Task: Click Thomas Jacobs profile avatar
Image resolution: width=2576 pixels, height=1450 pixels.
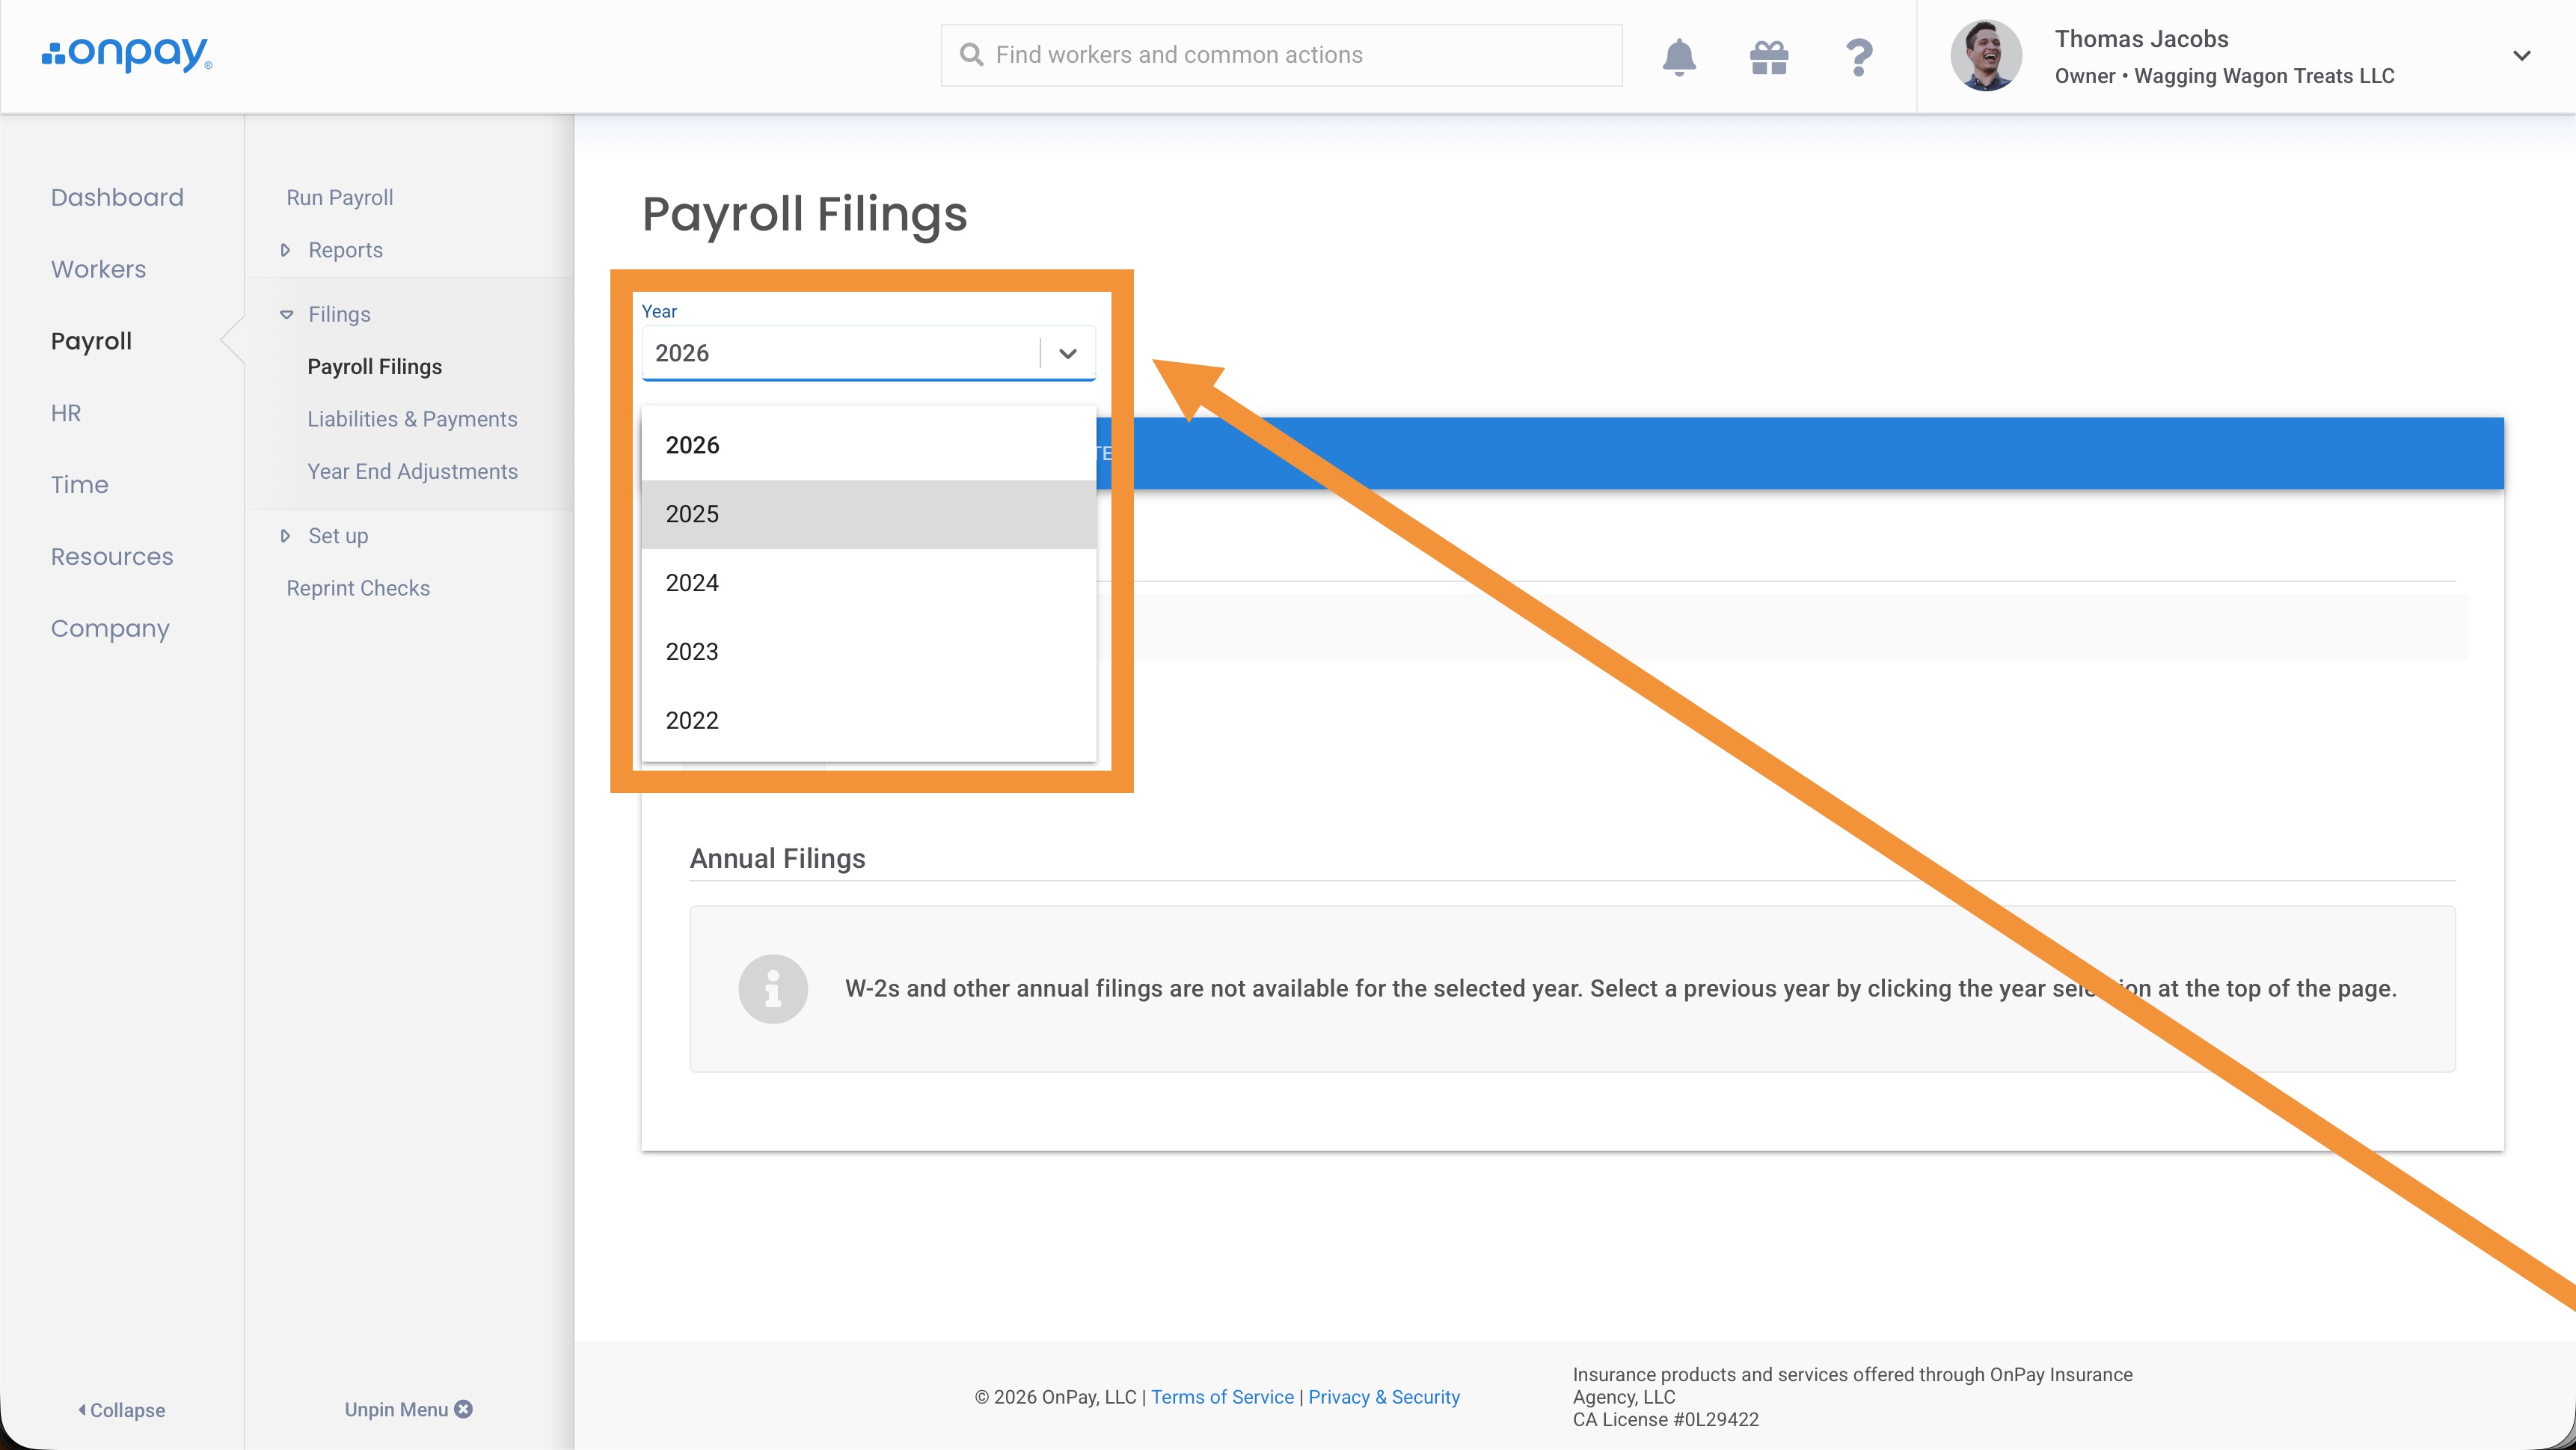Action: click(x=1985, y=56)
